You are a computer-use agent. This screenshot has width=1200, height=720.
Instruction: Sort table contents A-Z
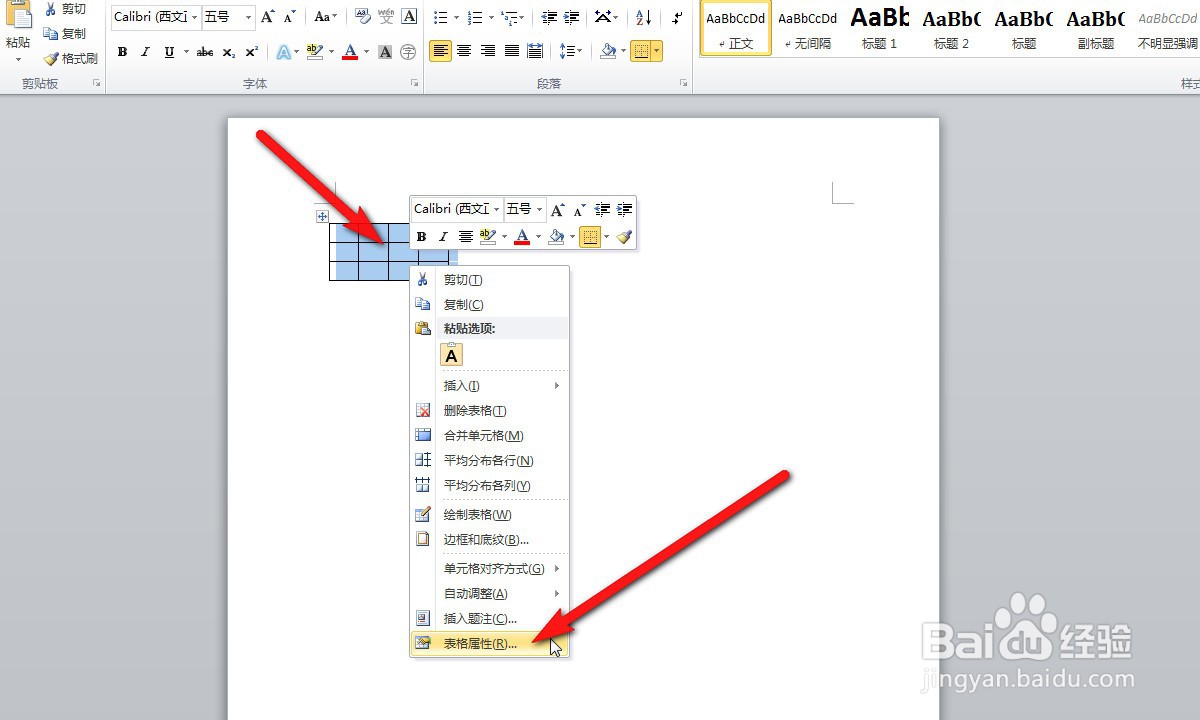(644, 17)
